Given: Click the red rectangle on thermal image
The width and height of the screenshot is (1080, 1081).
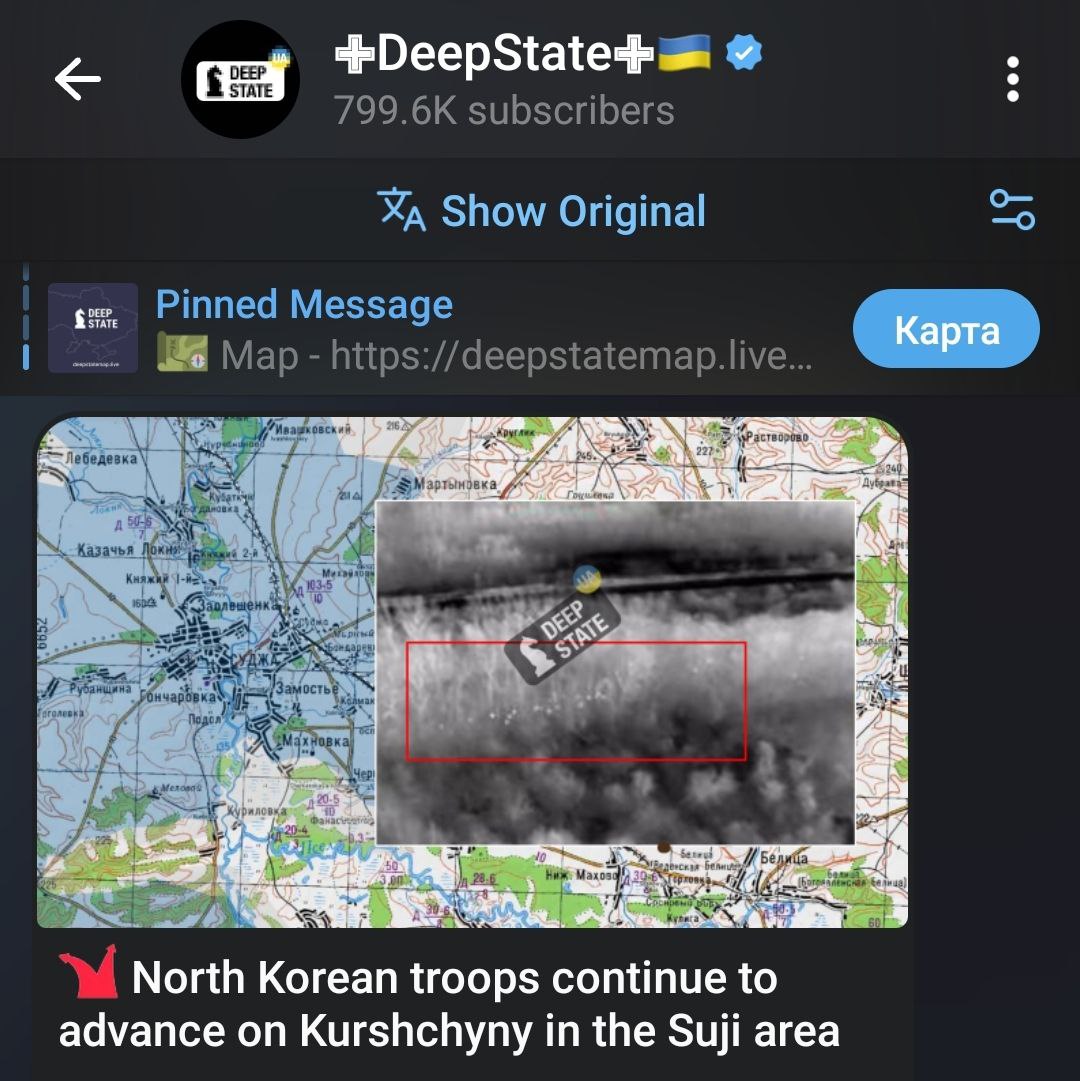Looking at the screenshot, I should 576,701.
